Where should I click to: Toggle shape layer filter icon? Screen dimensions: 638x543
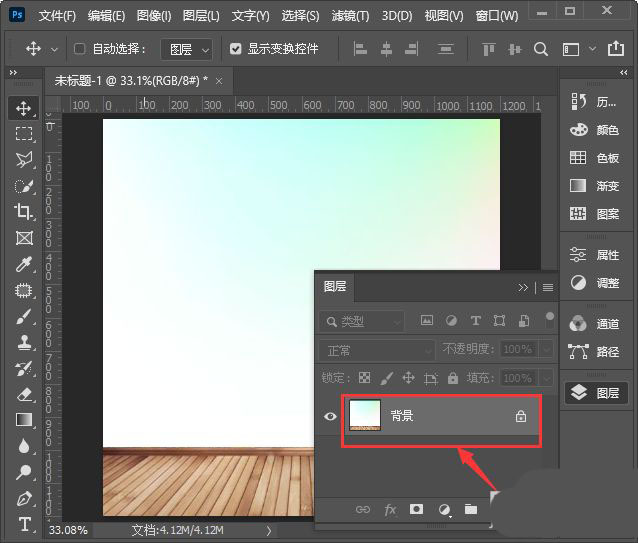(x=499, y=321)
